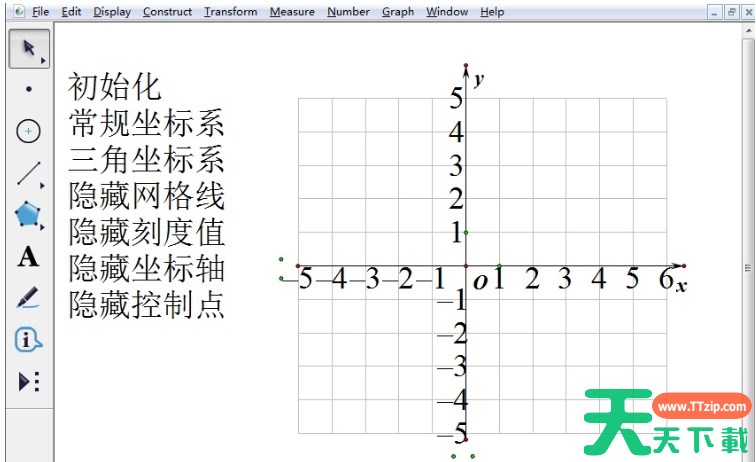Toggle the 隐藏坐标轴 axes button
The height and width of the screenshot is (462, 756).
coord(146,268)
